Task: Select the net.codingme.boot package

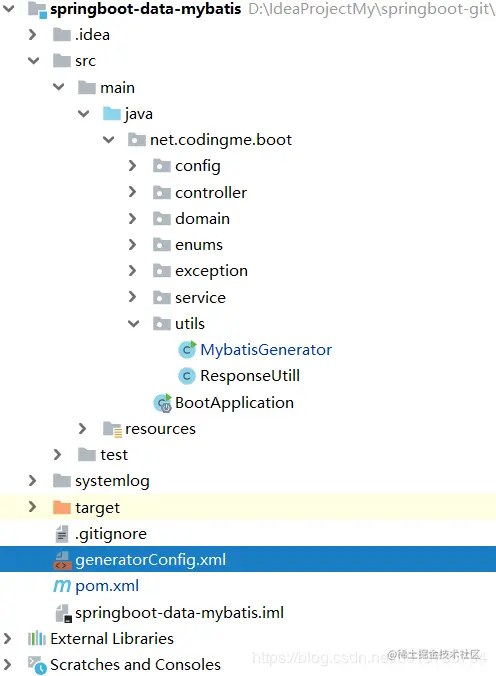Action: click(221, 140)
